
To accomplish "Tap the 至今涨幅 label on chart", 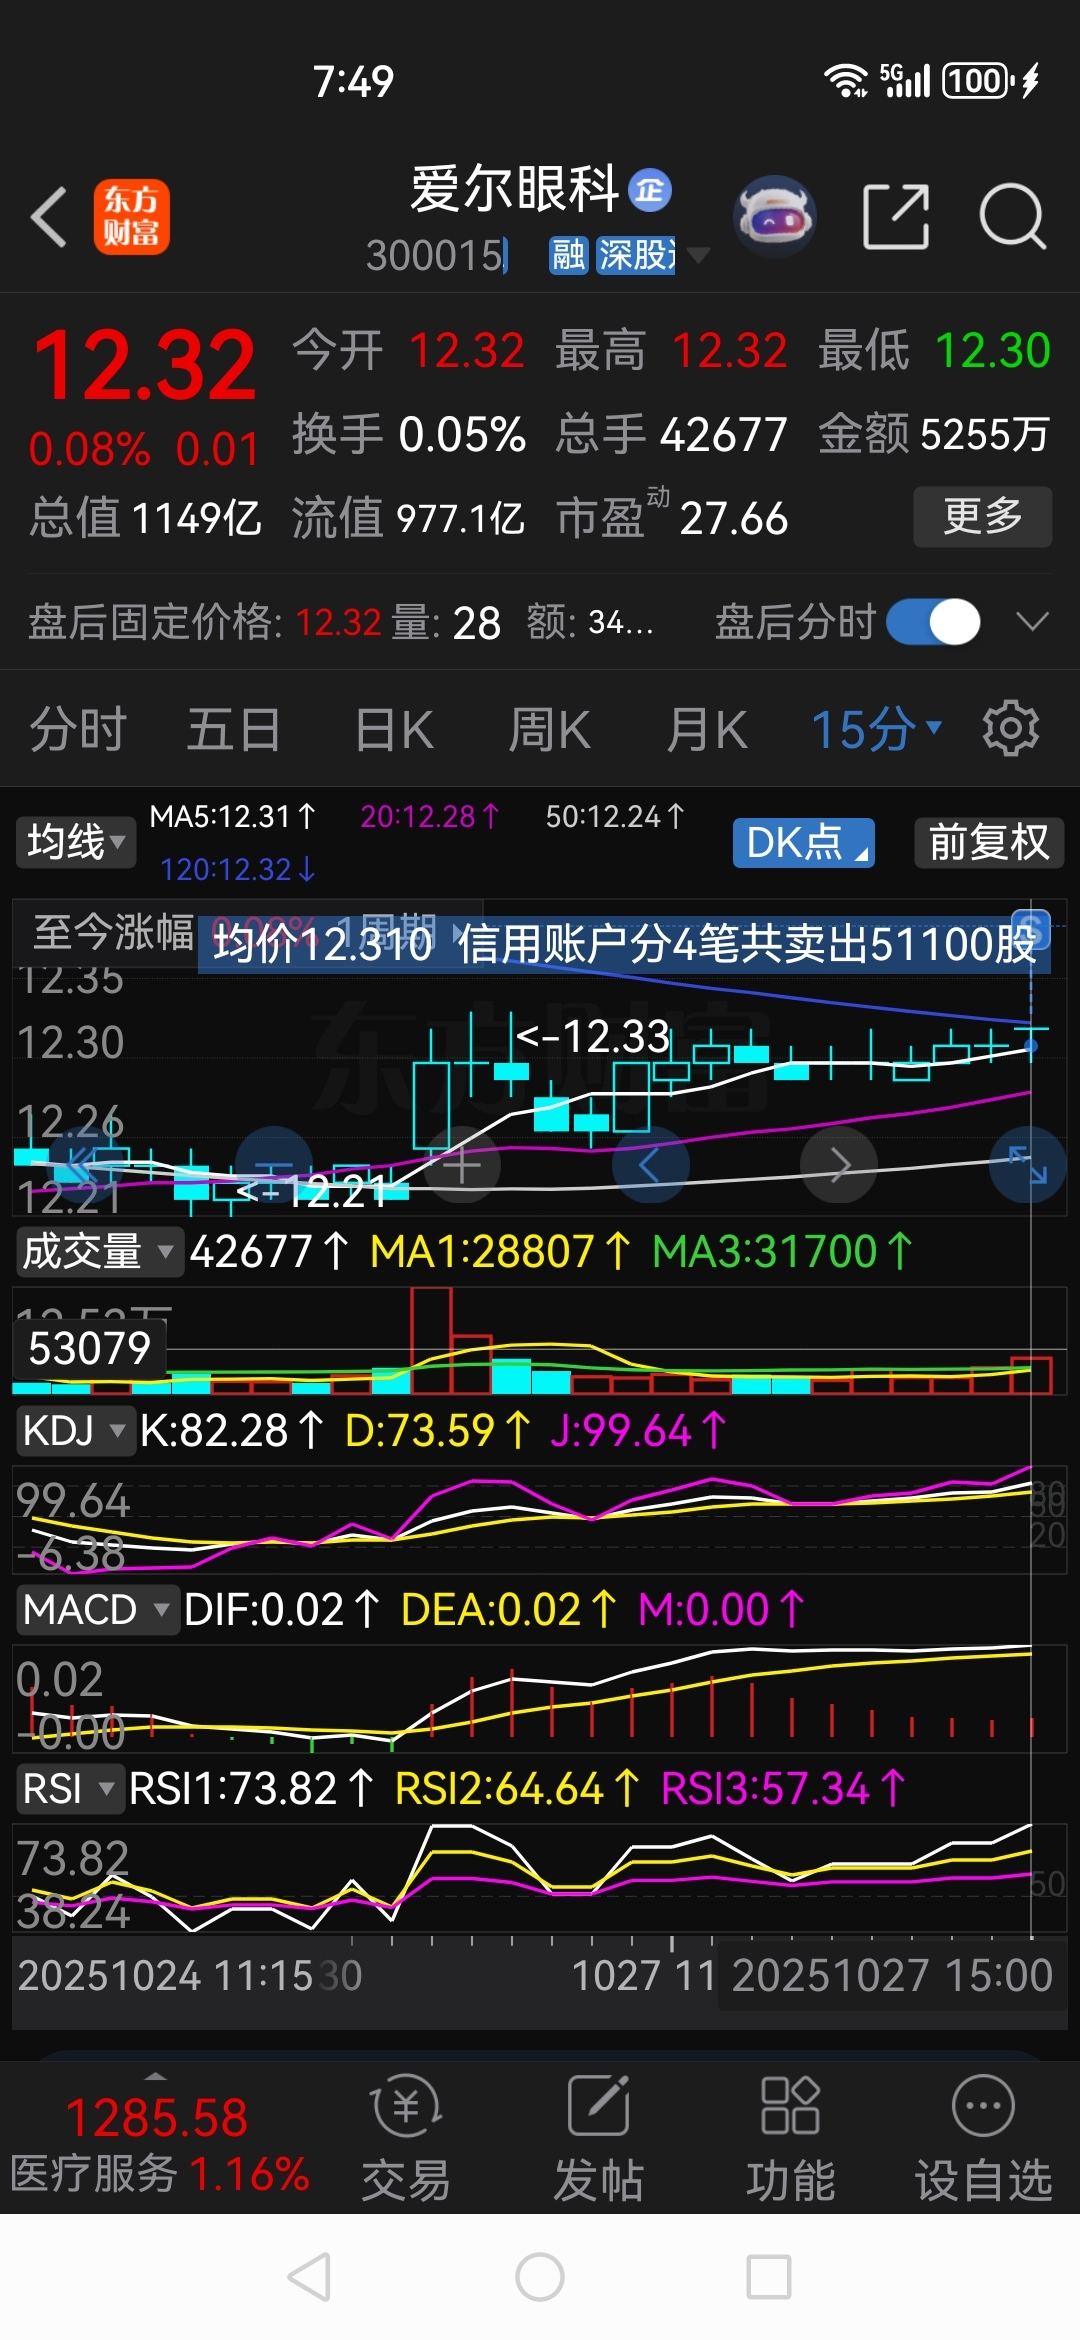I will pyautogui.click(x=113, y=932).
